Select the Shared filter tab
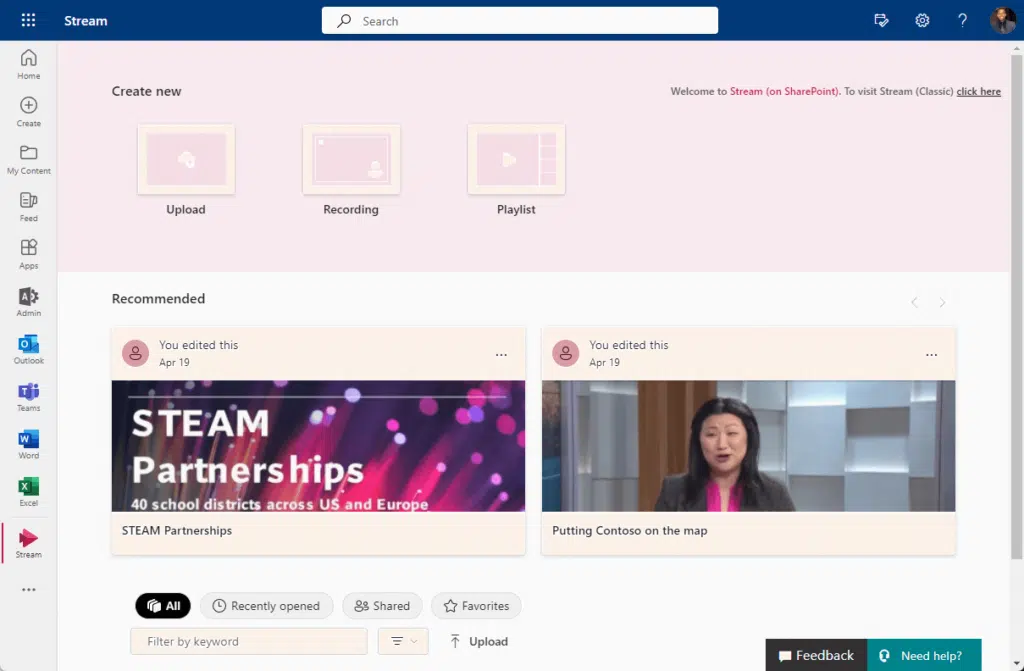Image resolution: width=1024 pixels, height=671 pixels. pos(382,606)
